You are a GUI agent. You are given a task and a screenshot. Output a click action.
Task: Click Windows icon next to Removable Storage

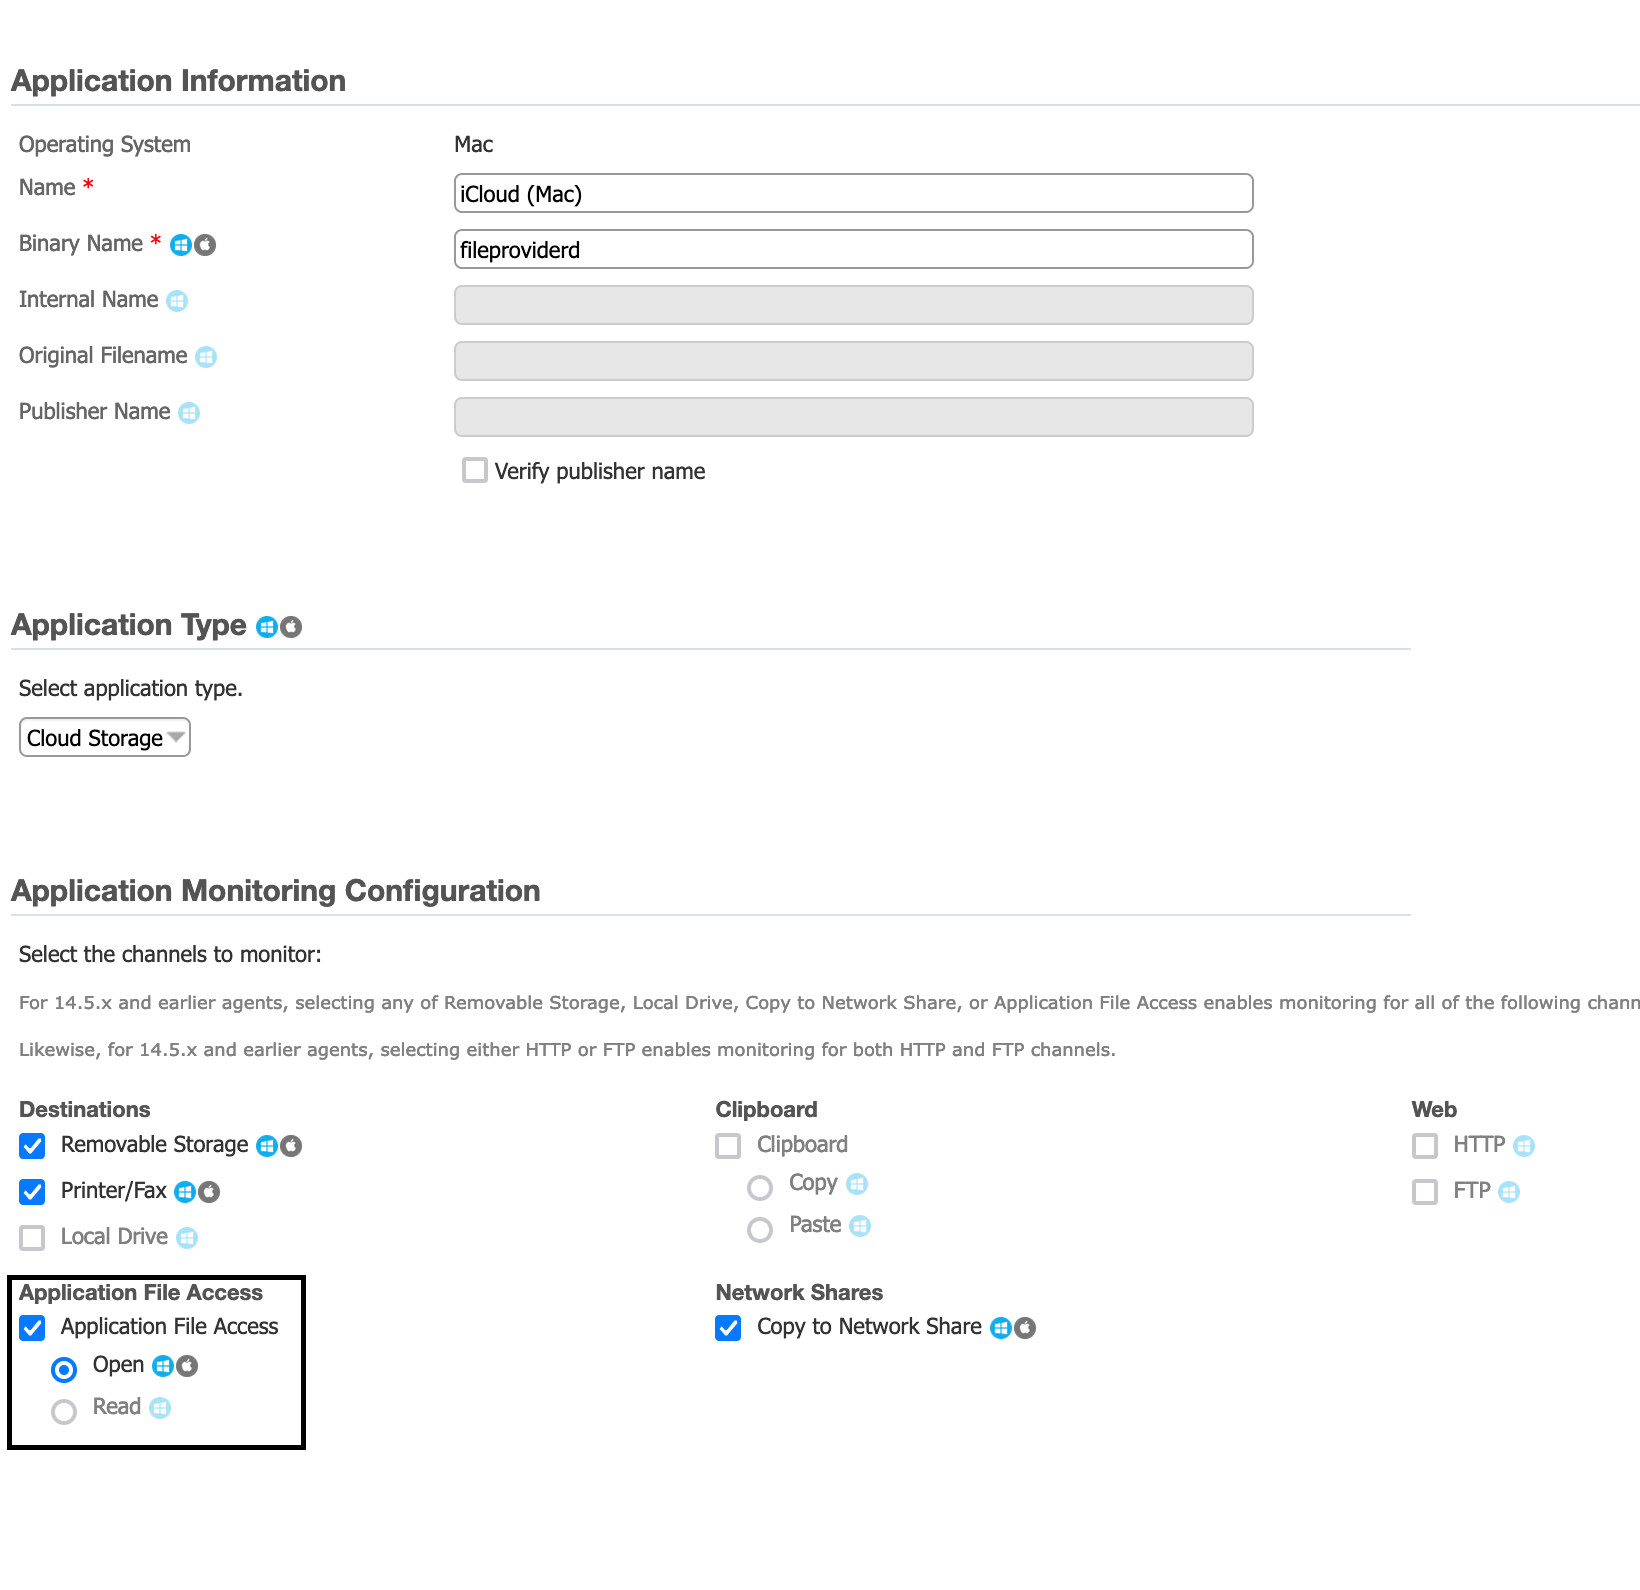[x=267, y=1146]
